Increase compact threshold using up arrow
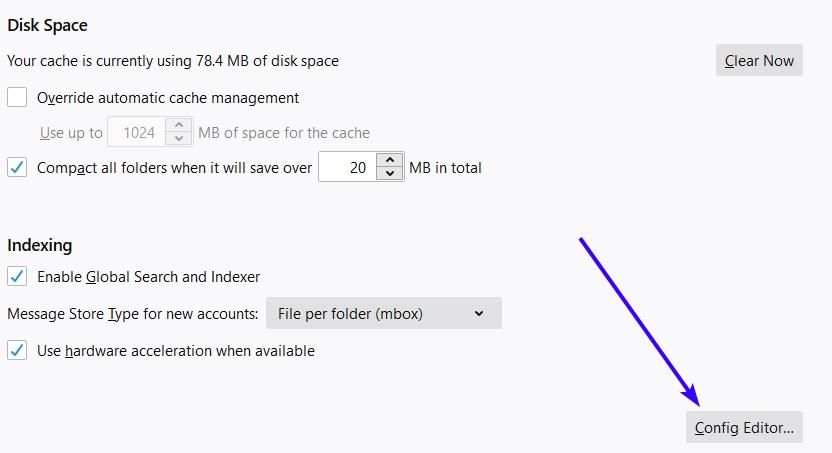The height and width of the screenshot is (453, 832). coord(390,160)
